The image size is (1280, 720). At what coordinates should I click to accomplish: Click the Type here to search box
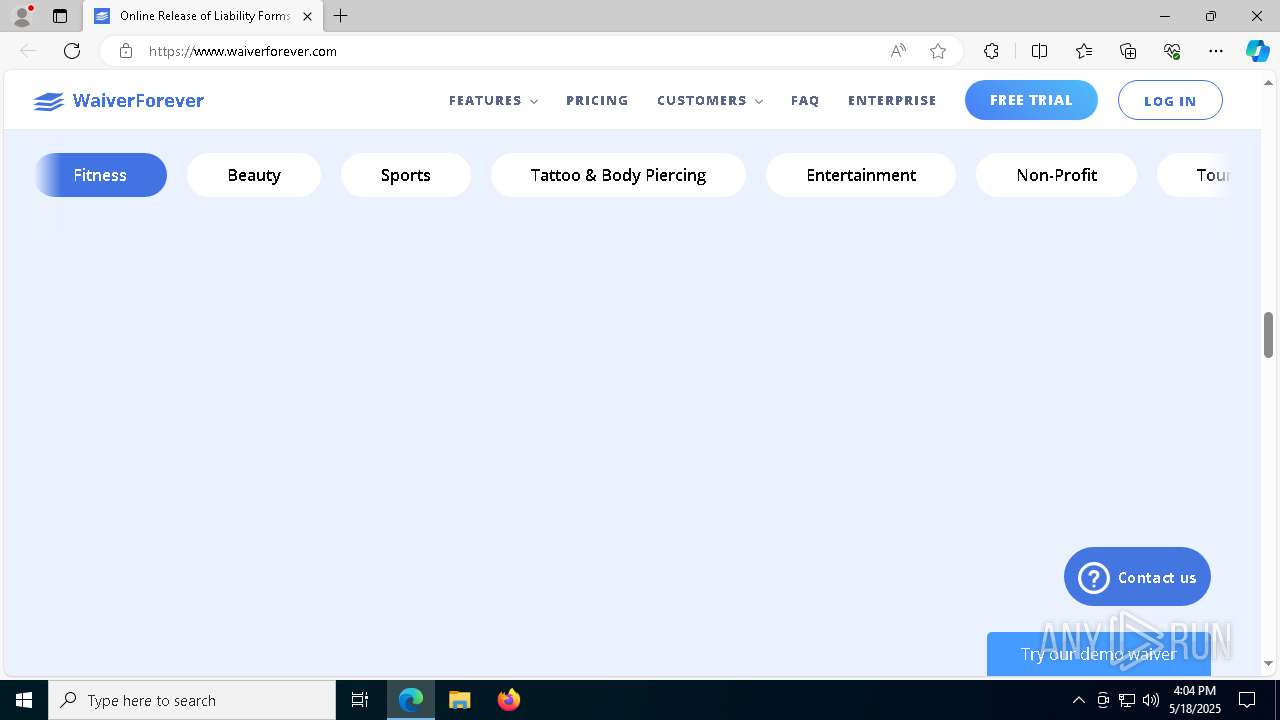[192, 700]
